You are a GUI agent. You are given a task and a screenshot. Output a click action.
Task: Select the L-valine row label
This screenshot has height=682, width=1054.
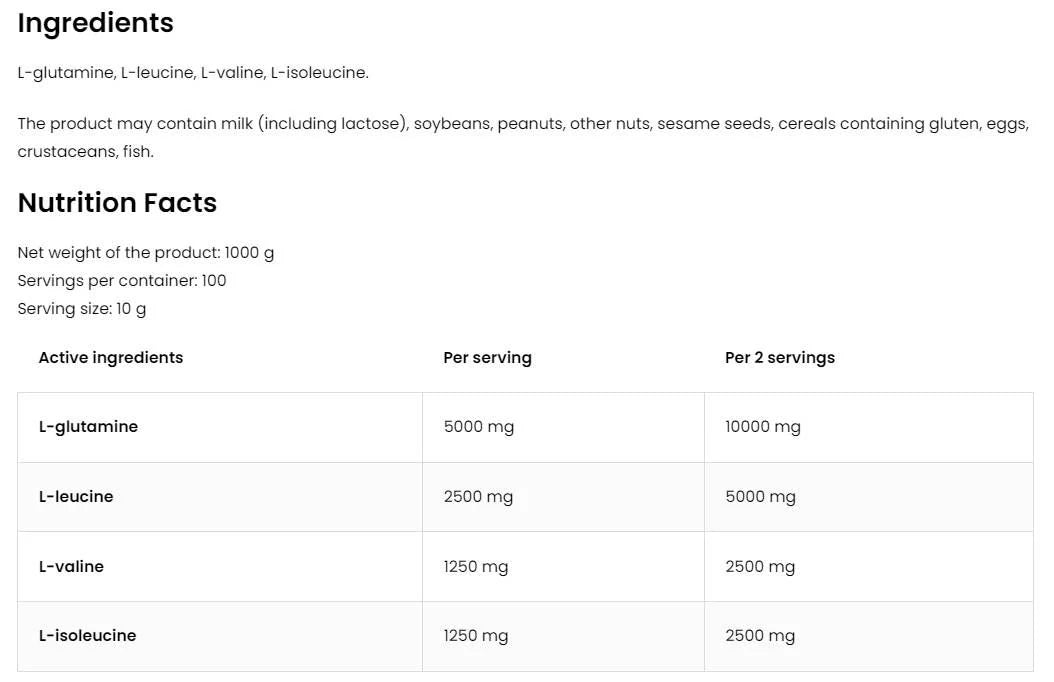tap(71, 566)
